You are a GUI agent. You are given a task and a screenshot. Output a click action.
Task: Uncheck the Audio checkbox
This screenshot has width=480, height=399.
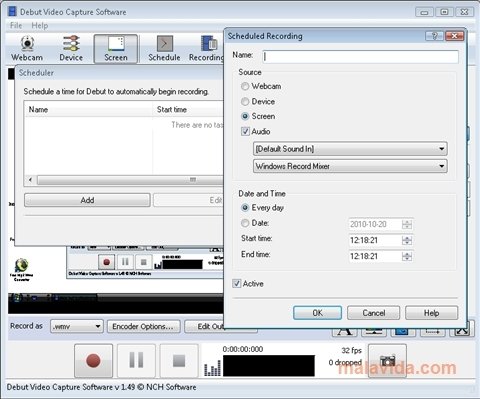coord(245,131)
